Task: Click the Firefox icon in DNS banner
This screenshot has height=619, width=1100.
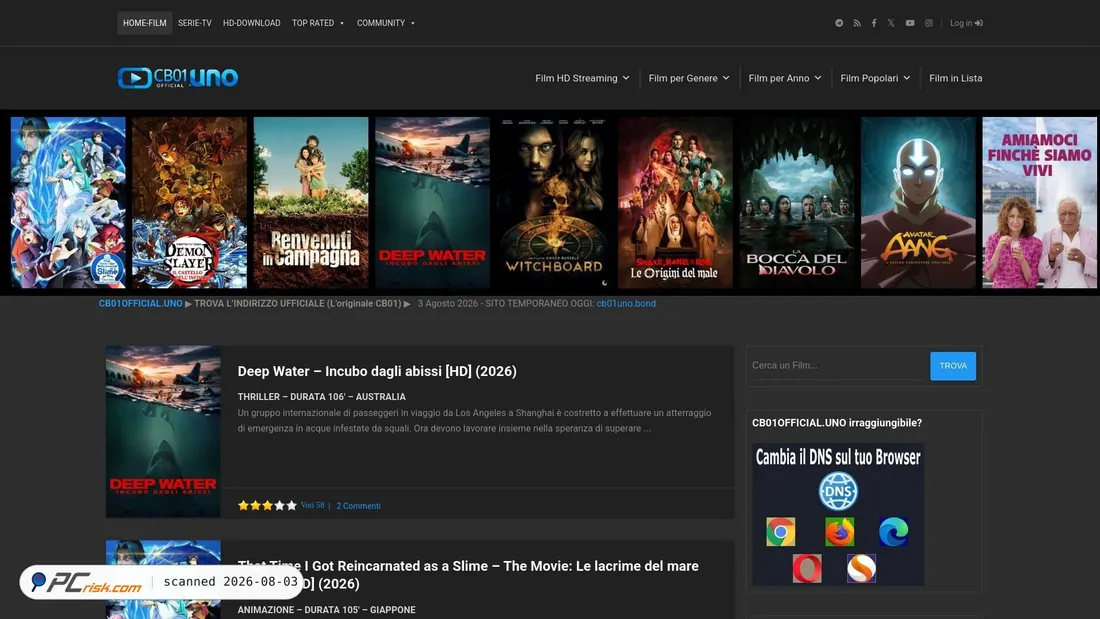Action: pos(840,532)
